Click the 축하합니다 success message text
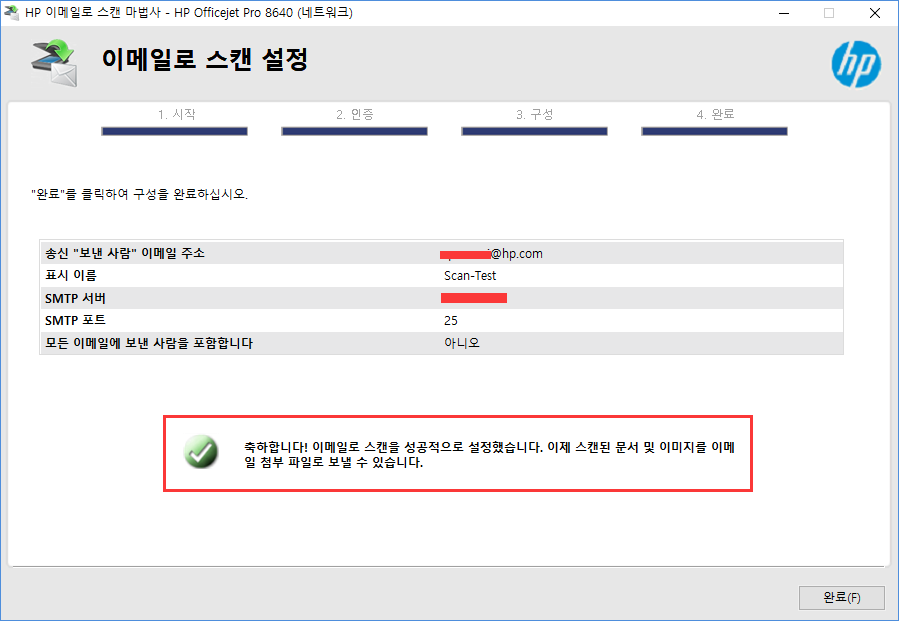 pos(490,454)
